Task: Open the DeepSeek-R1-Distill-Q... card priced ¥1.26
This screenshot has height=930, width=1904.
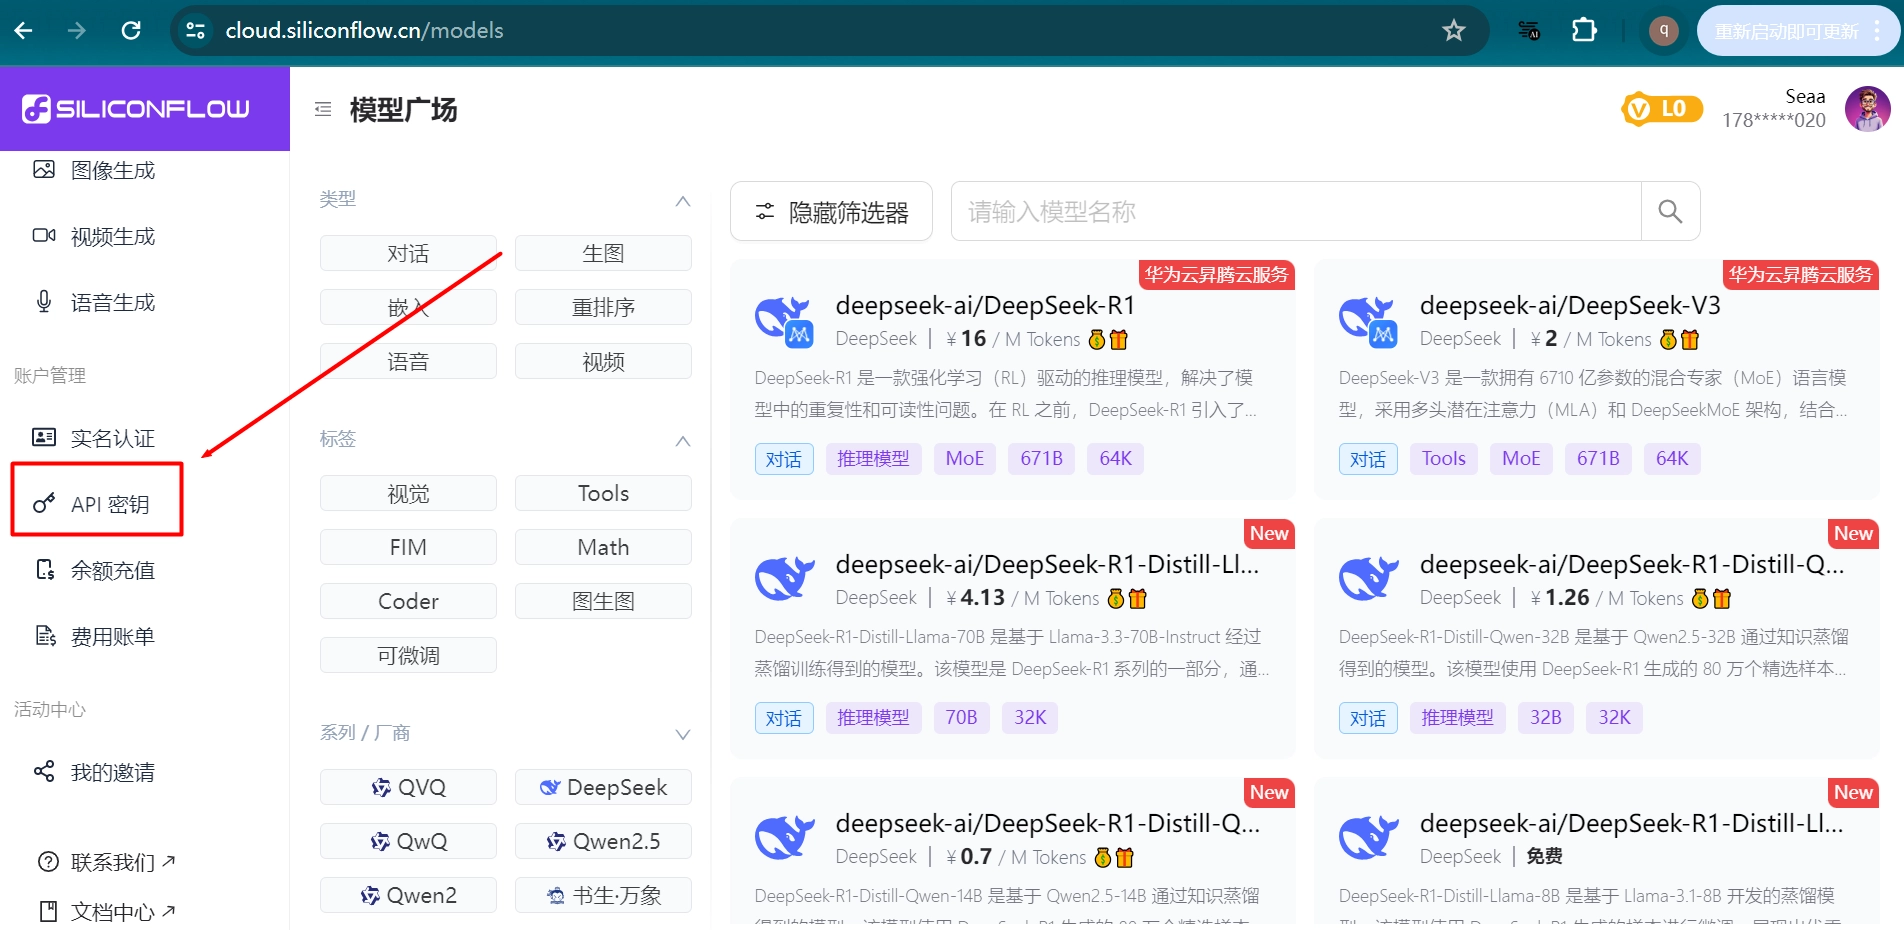Action: [x=1597, y=639]
